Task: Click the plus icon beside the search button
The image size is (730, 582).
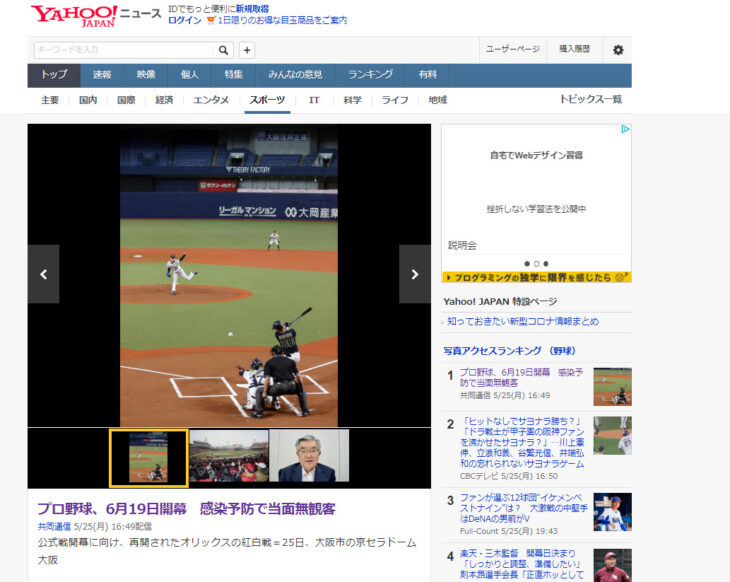Action: click(x=247, y=50)
